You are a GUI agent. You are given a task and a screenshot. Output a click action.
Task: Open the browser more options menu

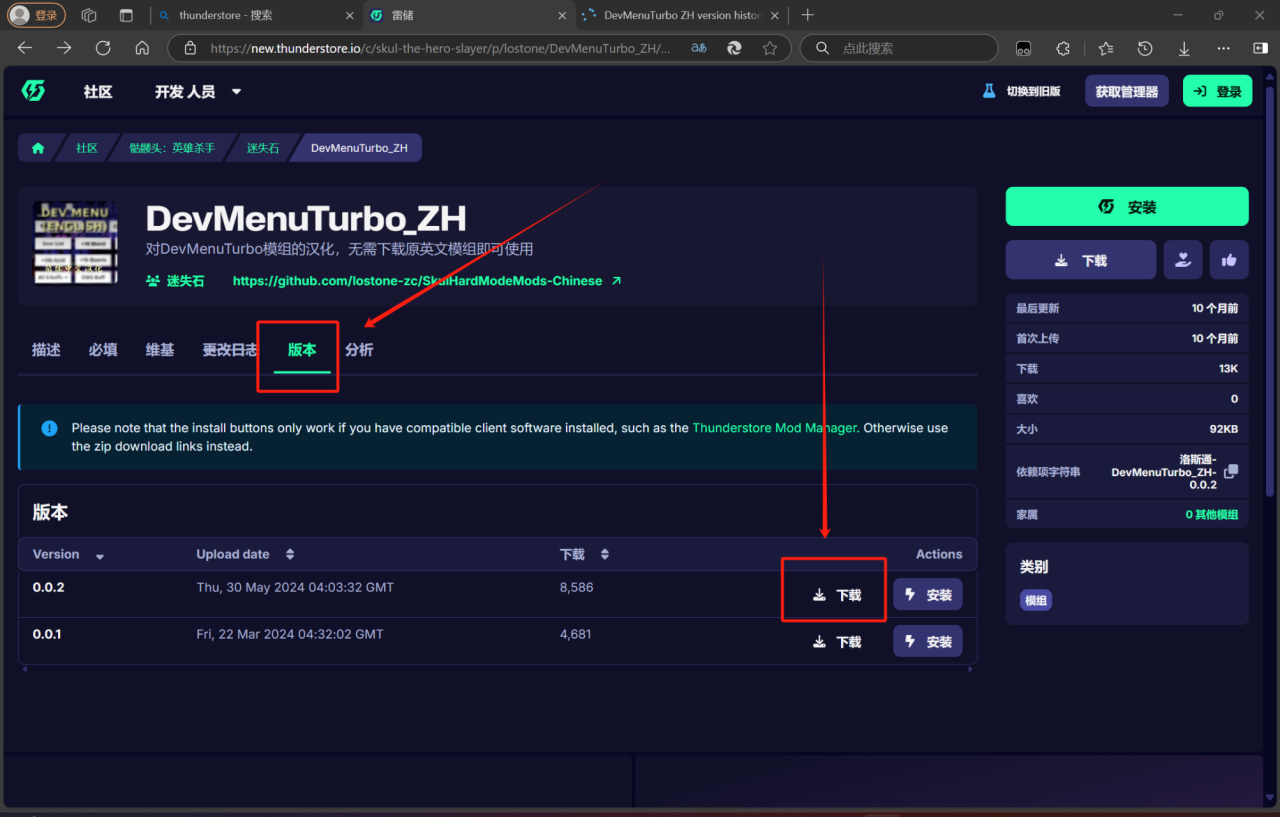tap(1223, 48)
